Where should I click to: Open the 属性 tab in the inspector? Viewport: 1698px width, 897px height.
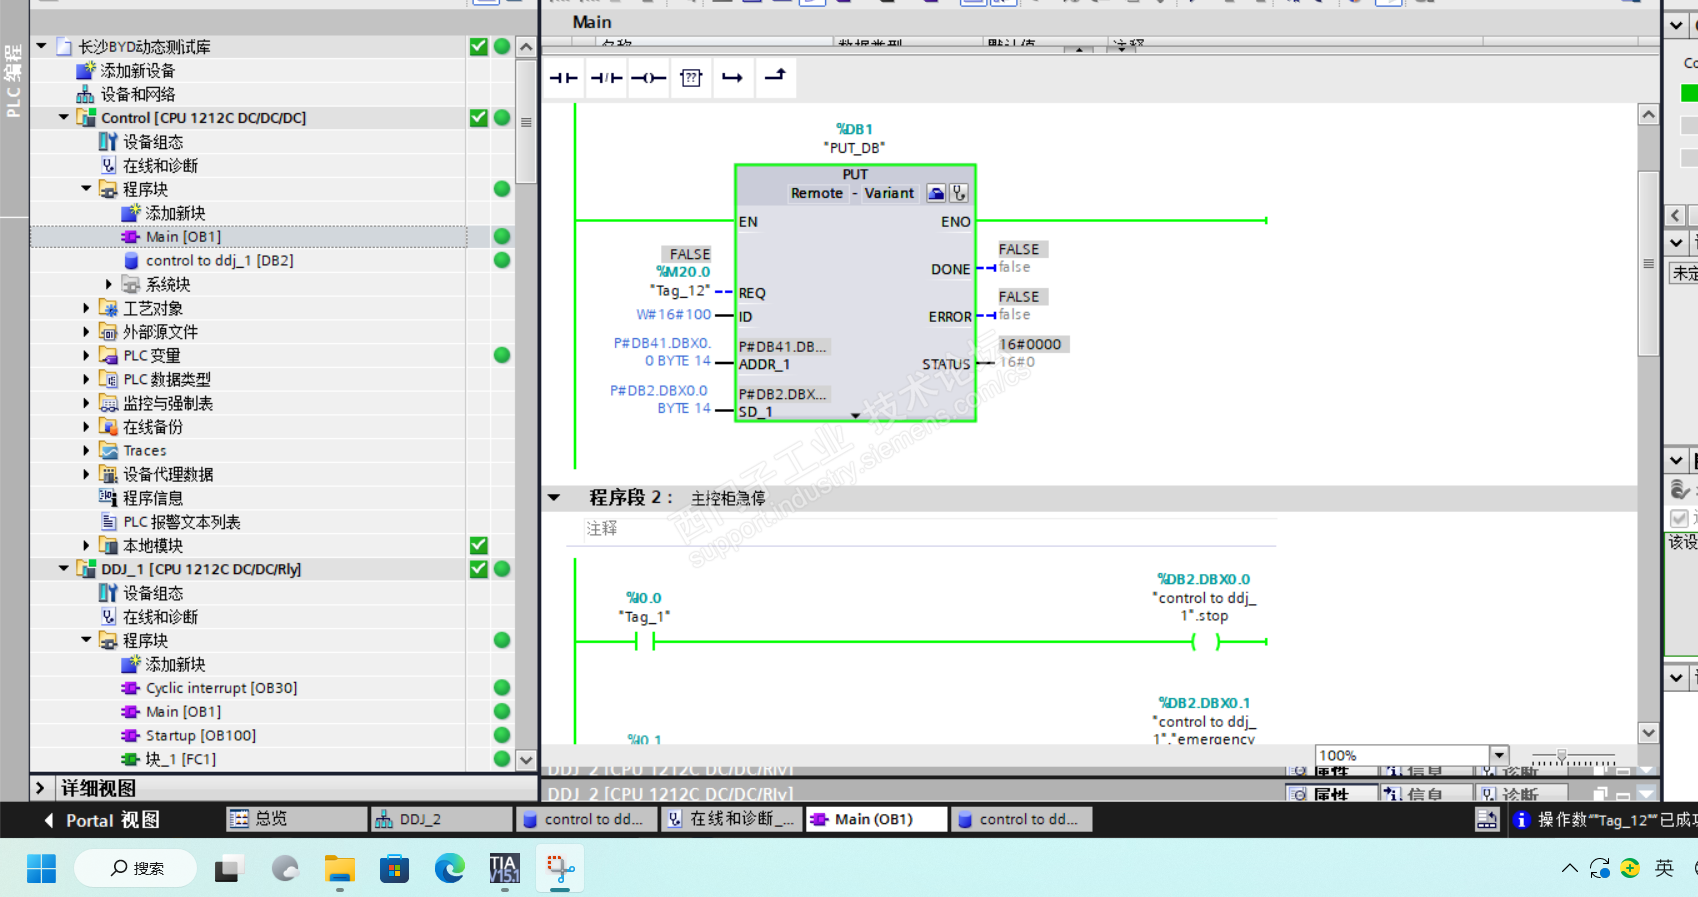tap(1332, 795)
